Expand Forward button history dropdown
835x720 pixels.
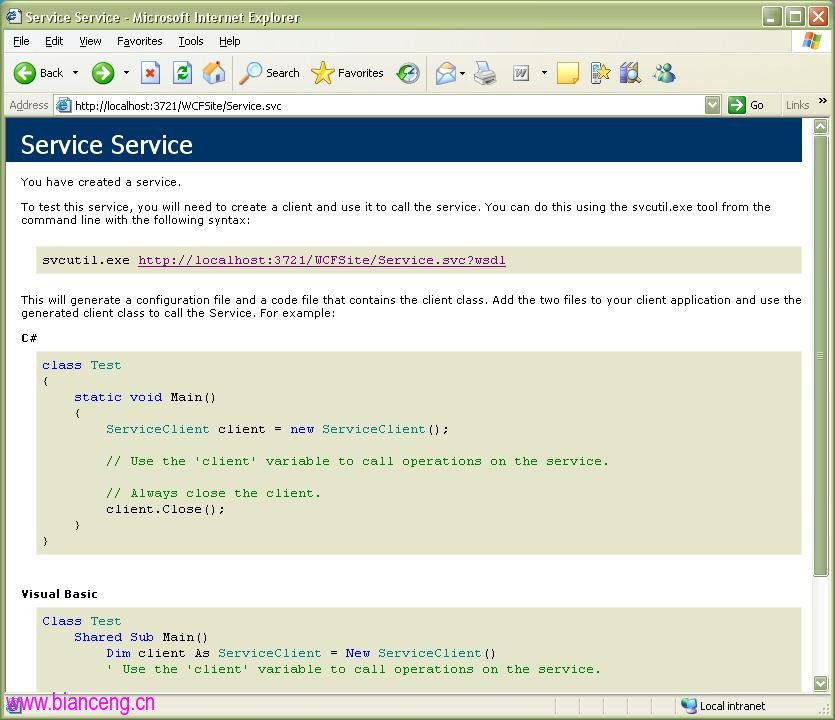pyautogui.click(x=126, y=73)
